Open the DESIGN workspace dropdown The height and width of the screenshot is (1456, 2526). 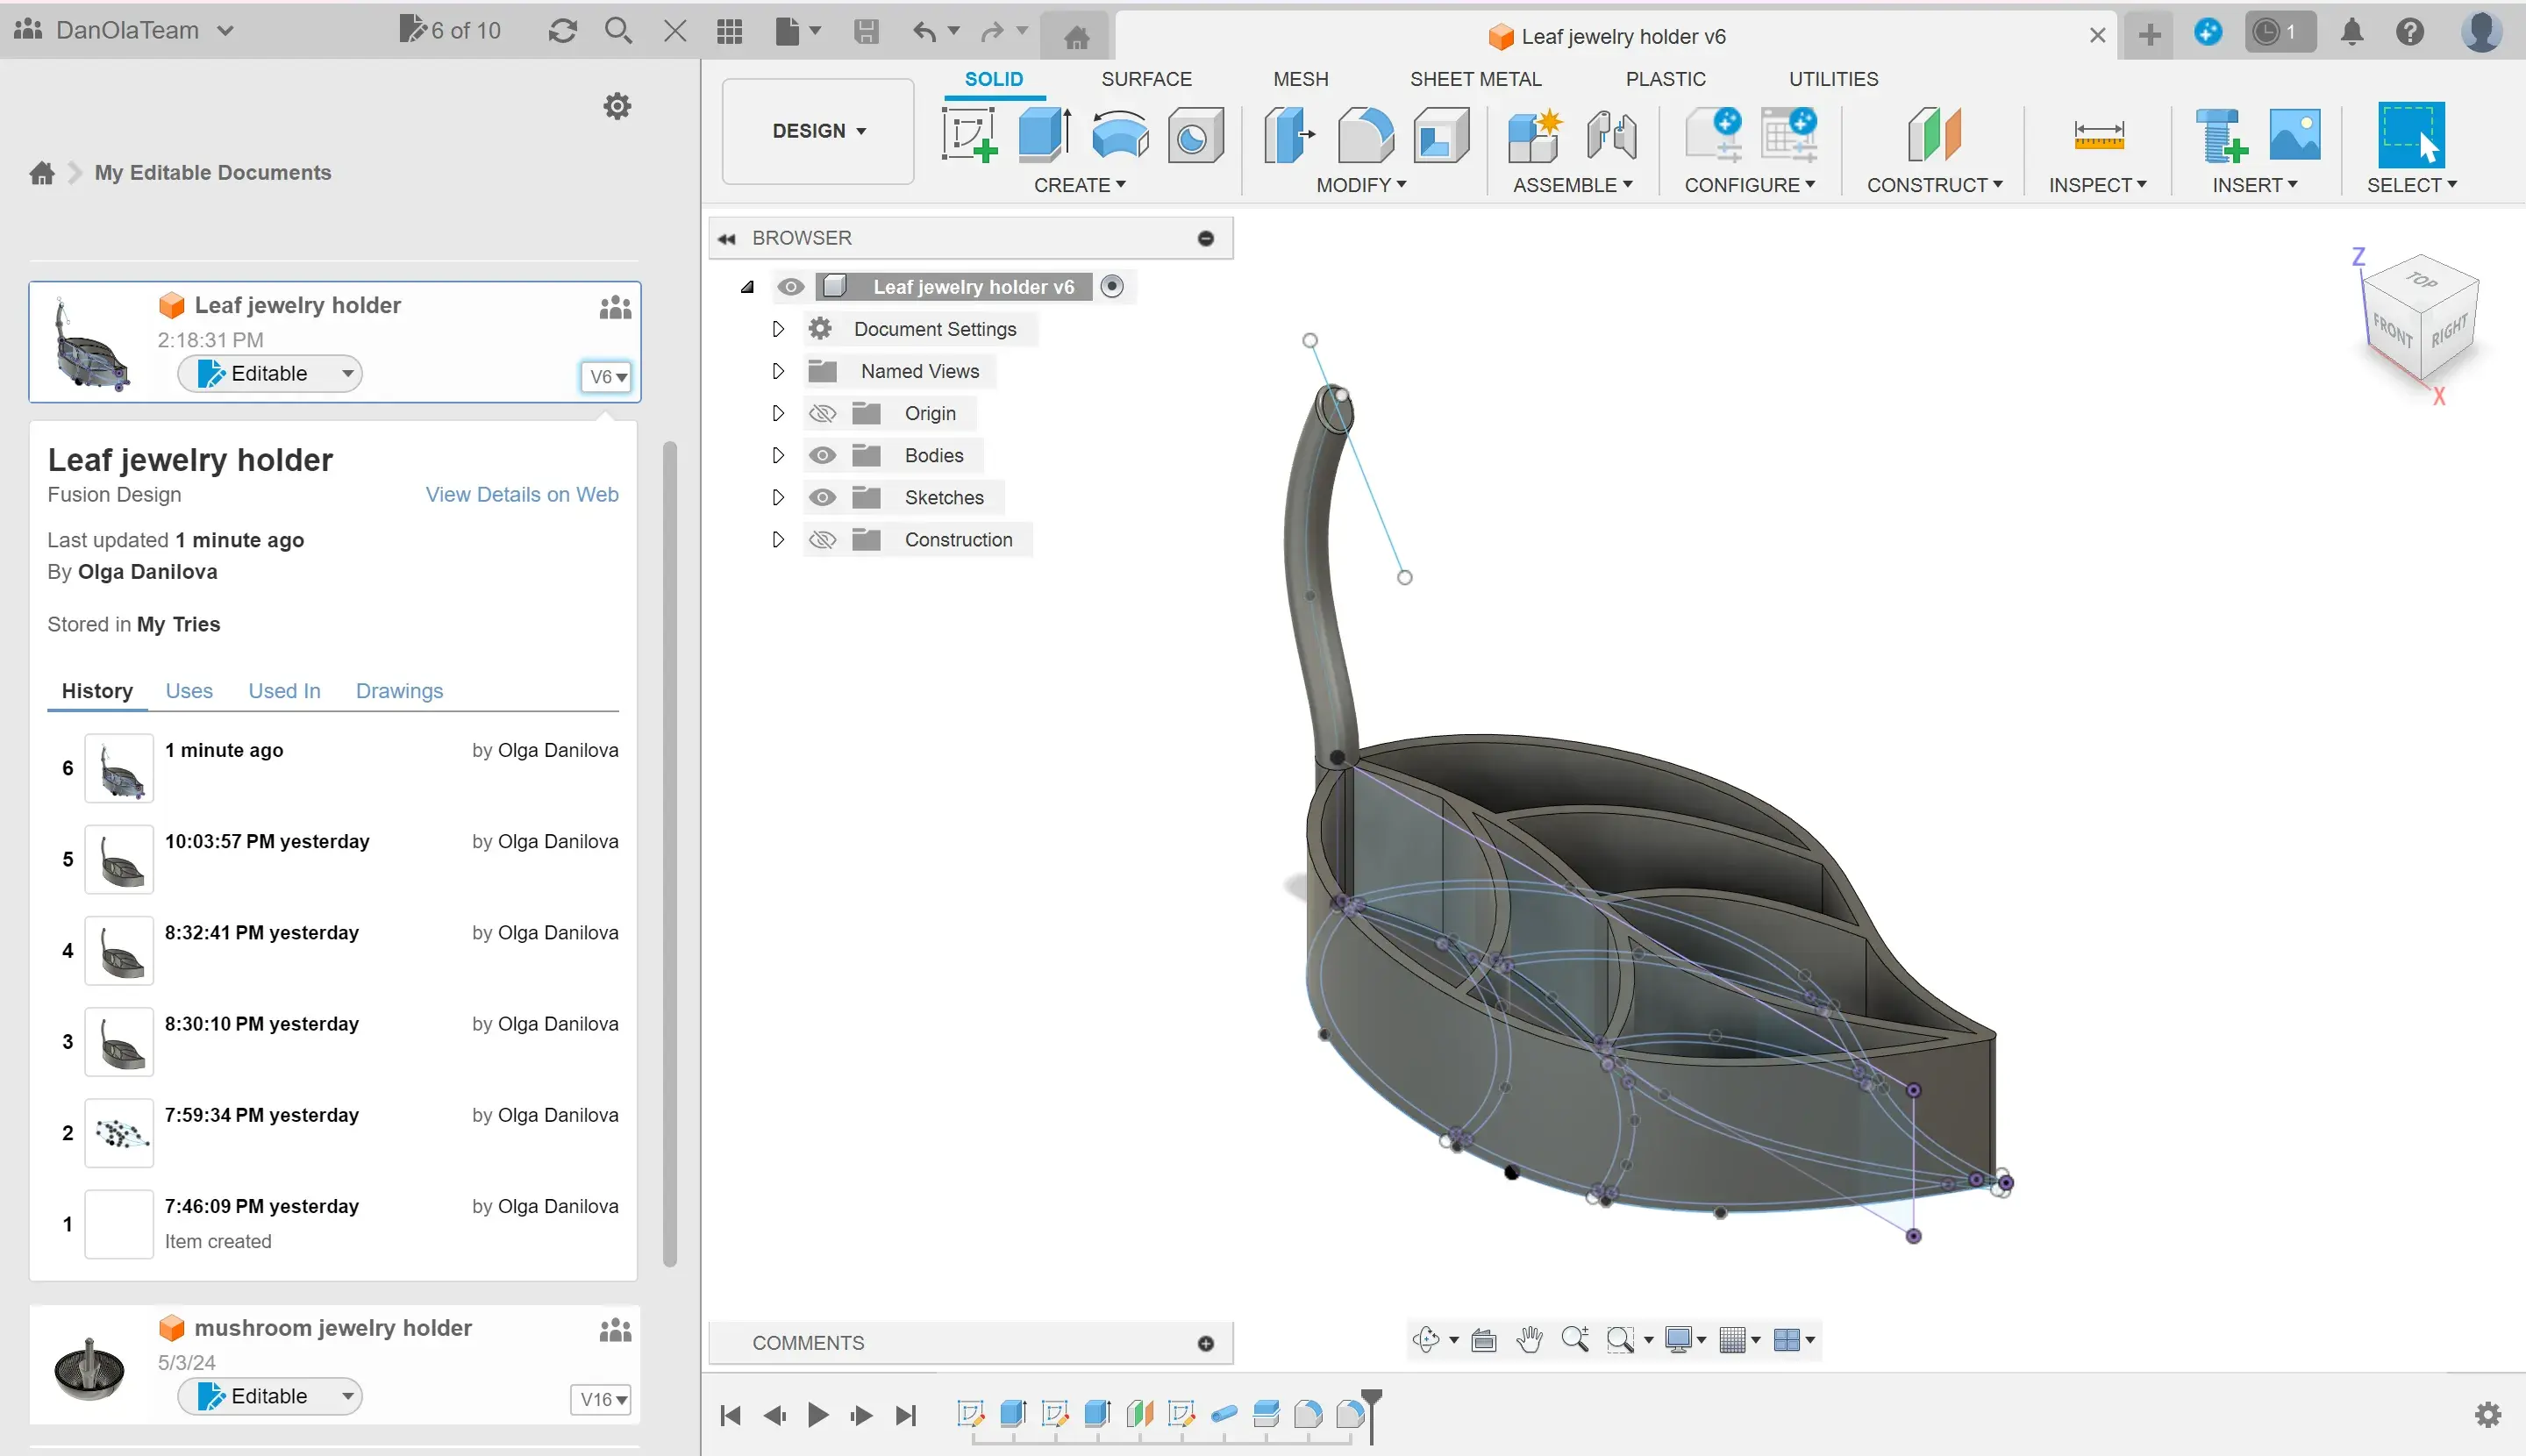[x=818, y=131]
